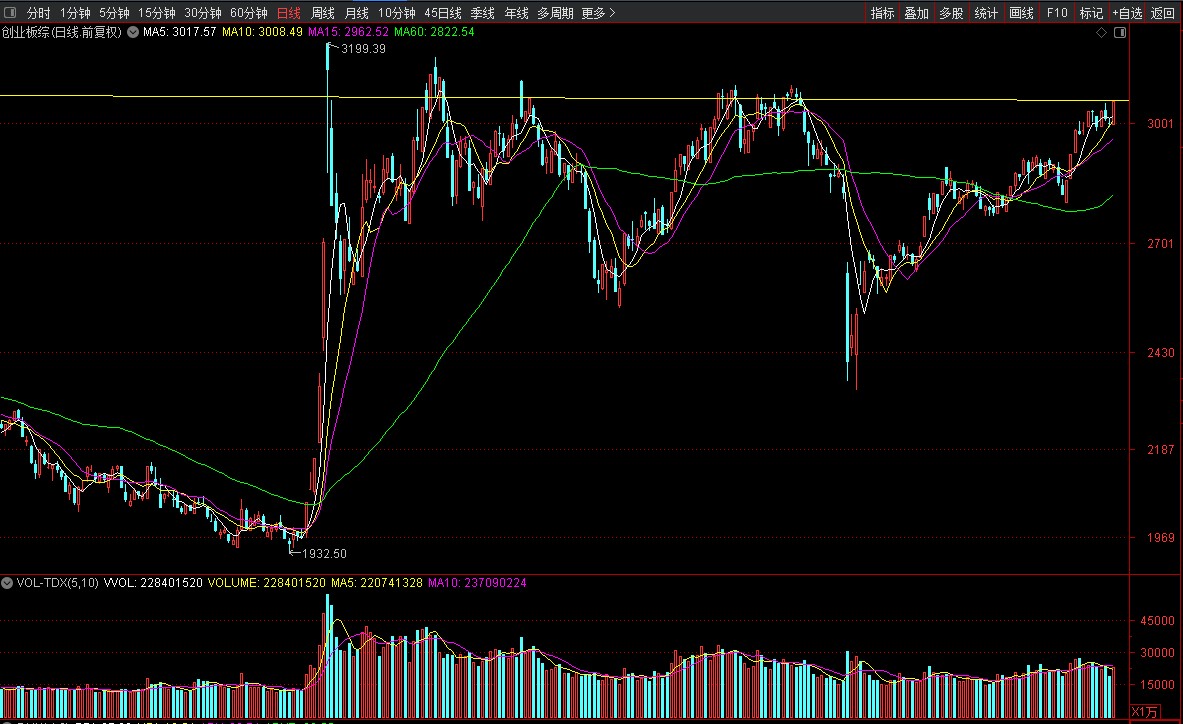Click the 2701 price axis label
1183x724 pixels.
[x=1160, y=244]
